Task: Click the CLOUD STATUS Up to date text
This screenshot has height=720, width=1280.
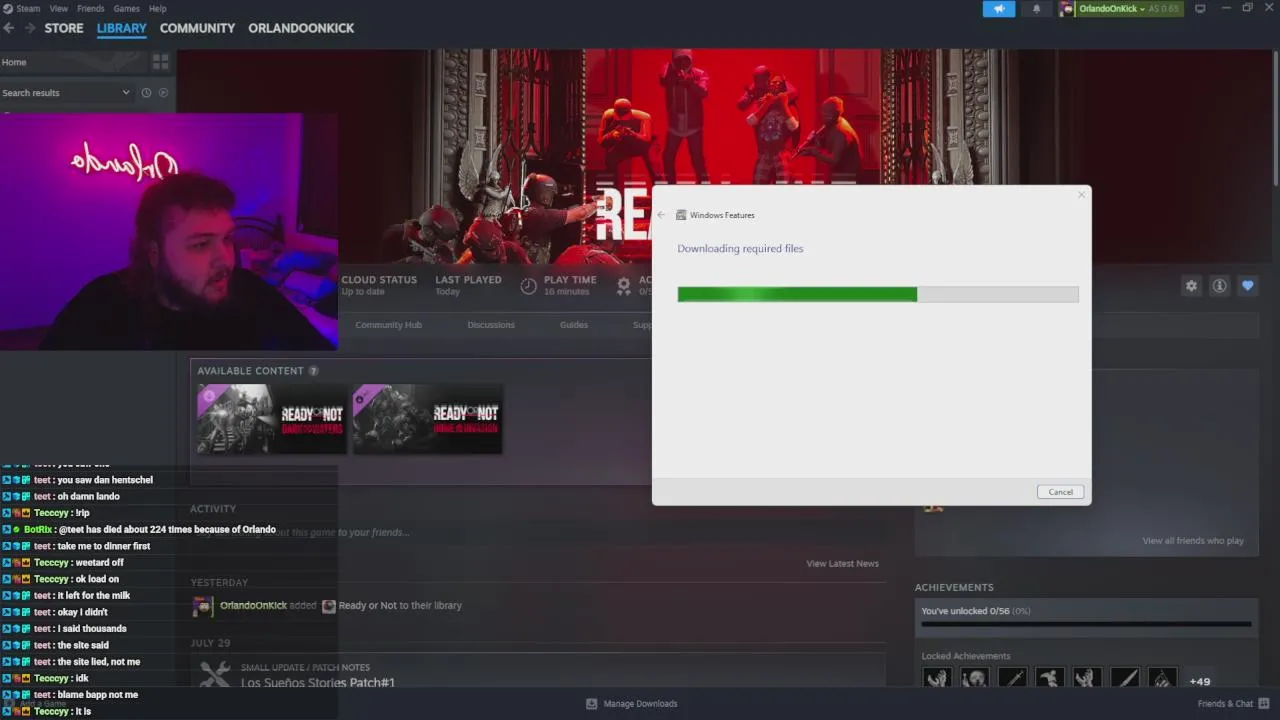Action: point(379,286)
